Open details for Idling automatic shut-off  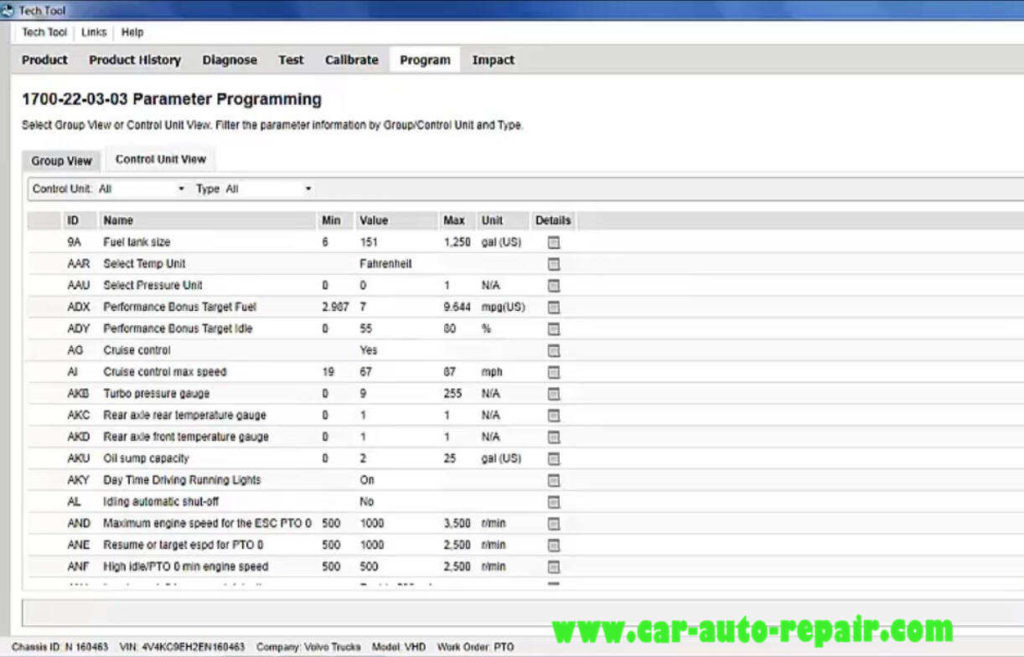[553, 501]
